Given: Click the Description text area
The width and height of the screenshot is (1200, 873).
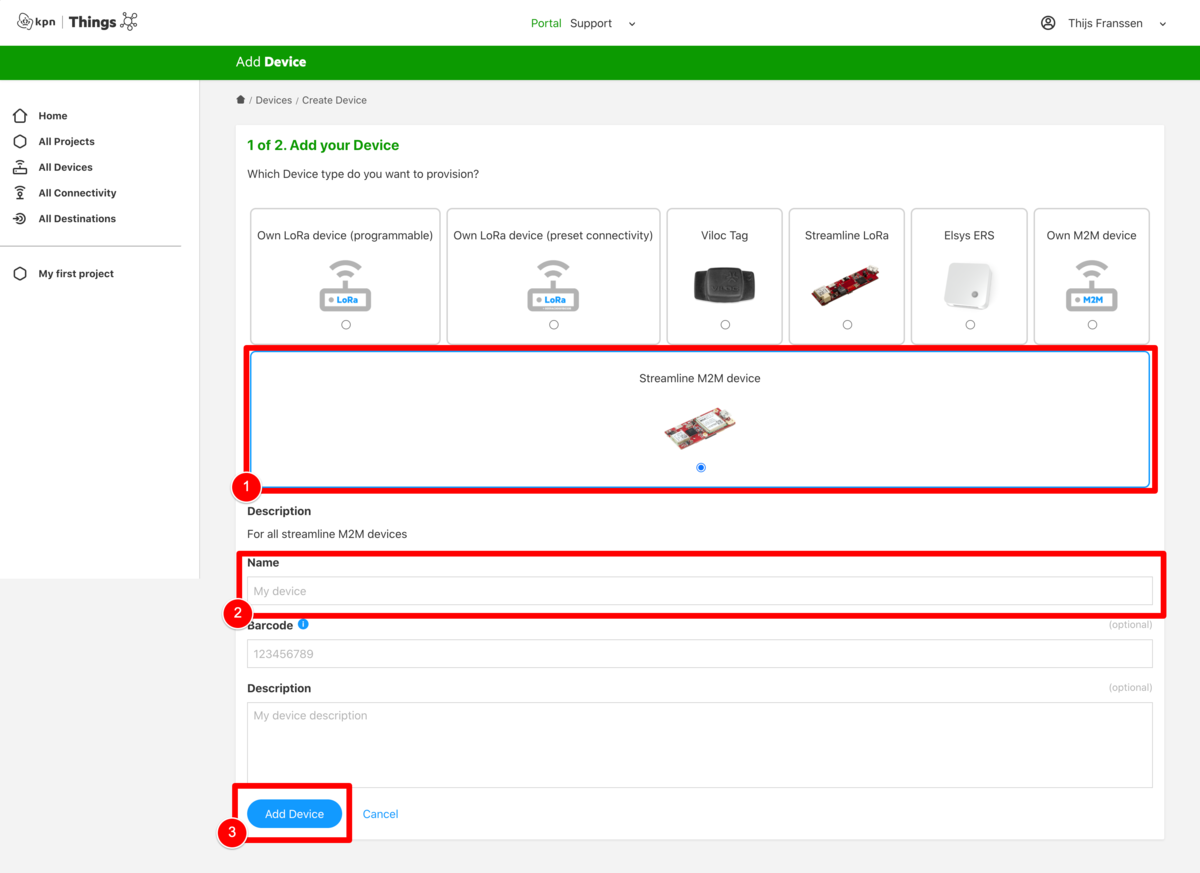Looking at the screenshot, I should point(700,745).
